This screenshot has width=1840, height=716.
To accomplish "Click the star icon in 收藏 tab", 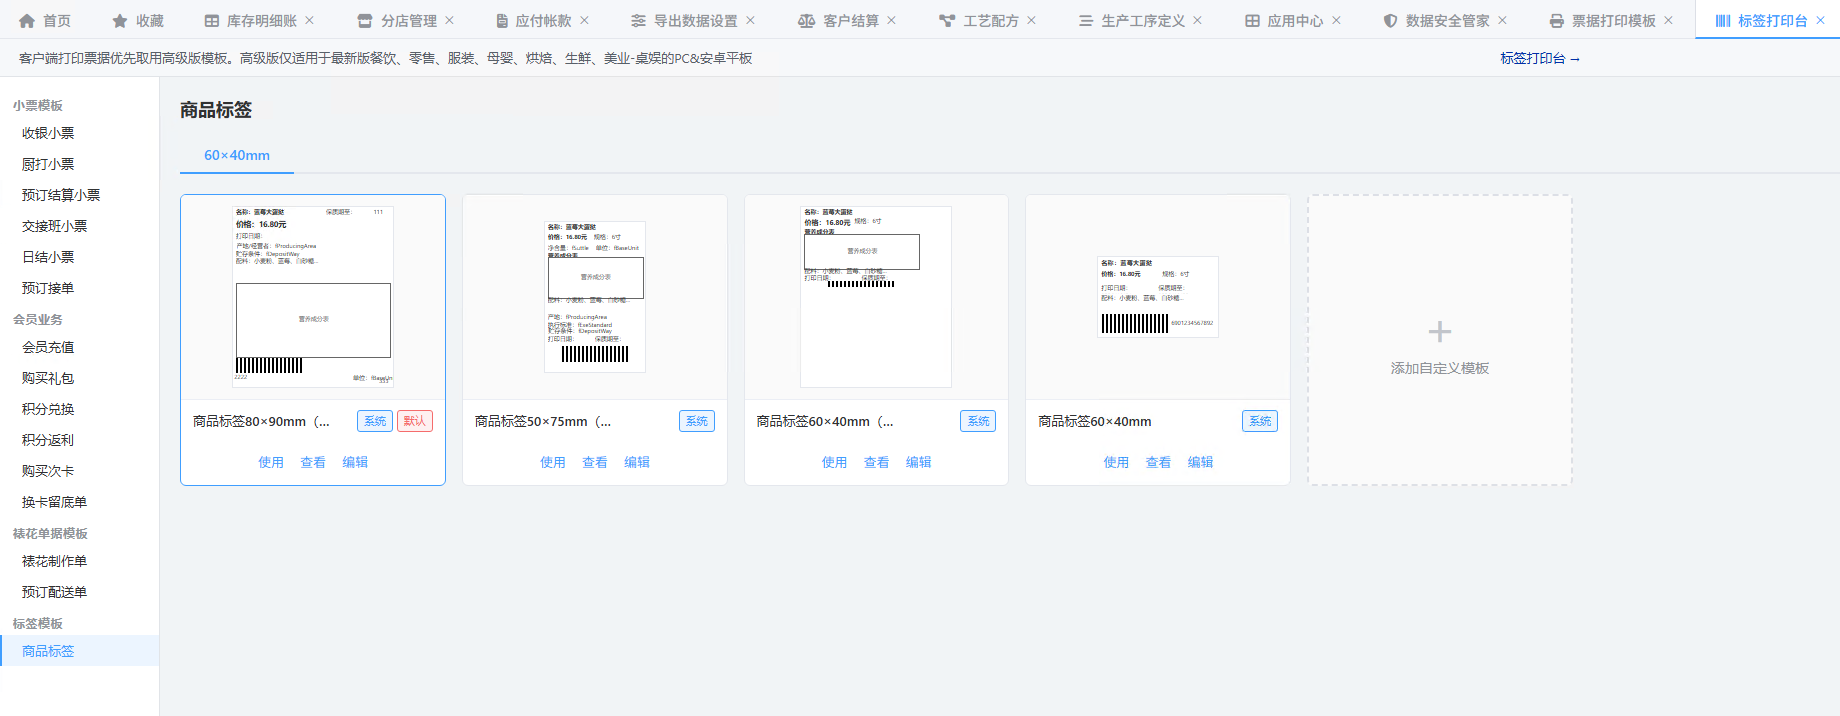I will click(x=120, y=20).
